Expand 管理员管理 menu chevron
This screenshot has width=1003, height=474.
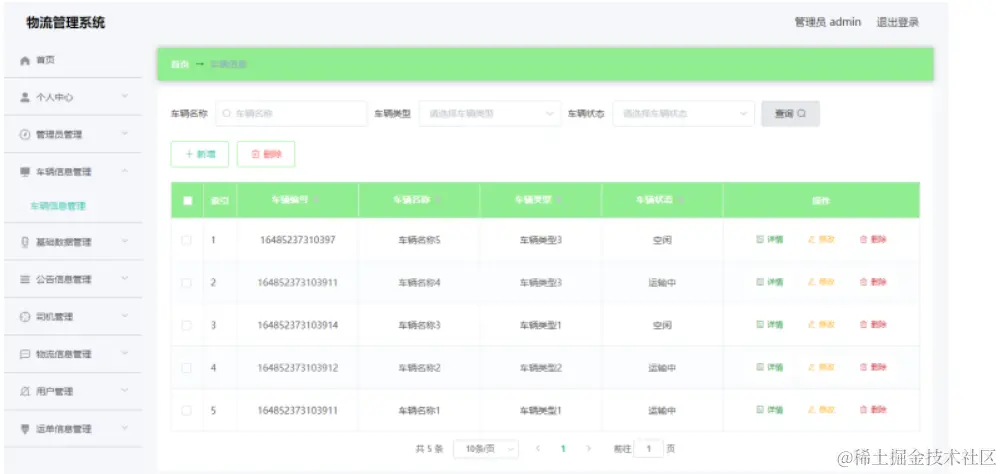(125, 134)
